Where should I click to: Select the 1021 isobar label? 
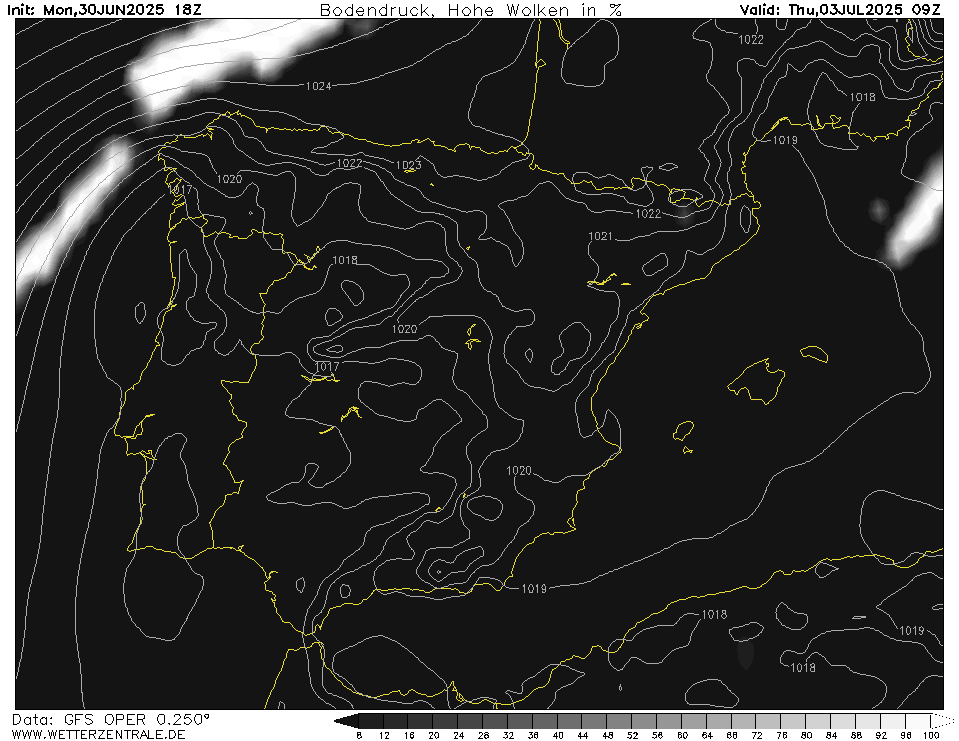[x=601, y=236]
